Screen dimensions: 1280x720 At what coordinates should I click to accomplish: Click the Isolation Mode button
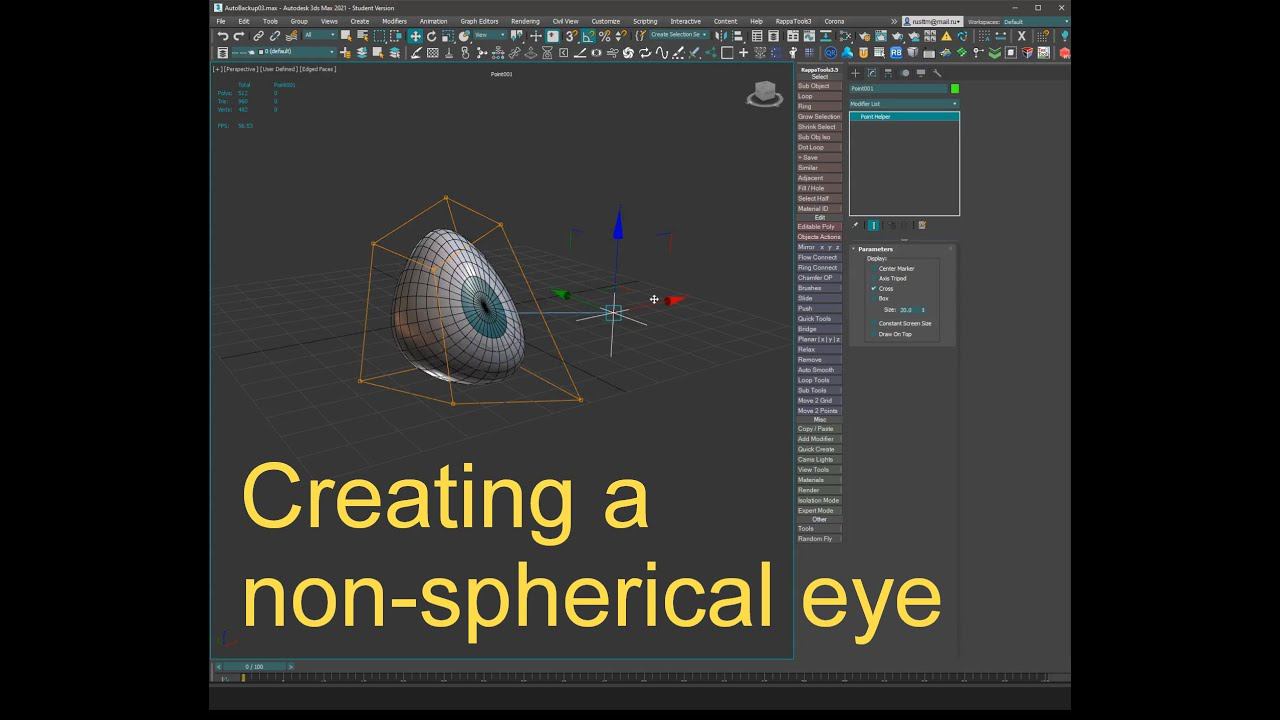coord(819,500)
